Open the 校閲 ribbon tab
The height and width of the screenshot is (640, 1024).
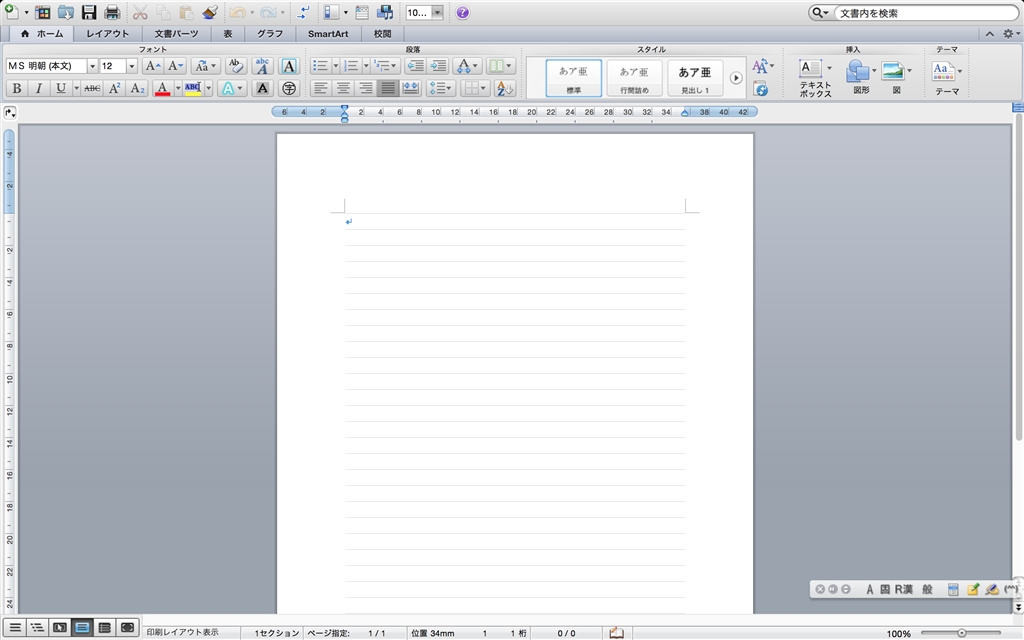382,33
